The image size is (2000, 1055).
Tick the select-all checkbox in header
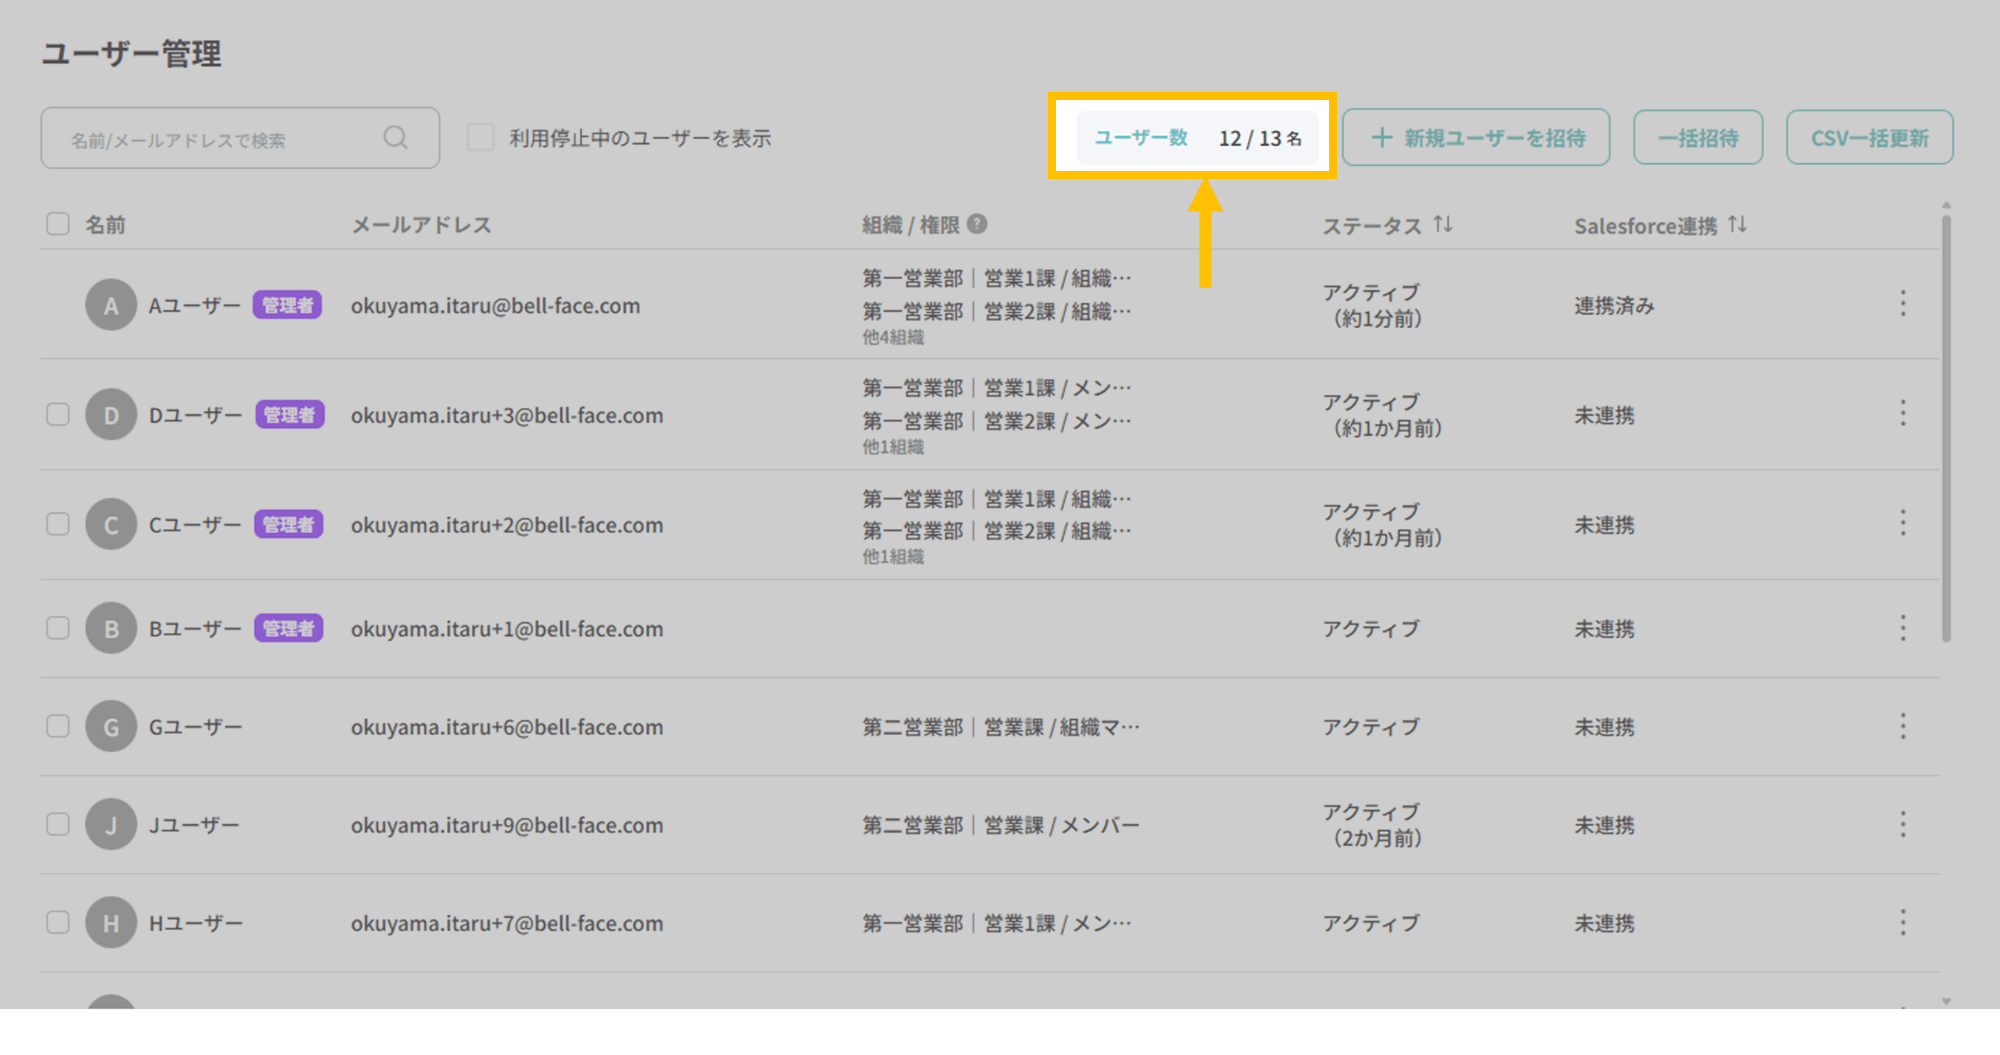[58, 224]
